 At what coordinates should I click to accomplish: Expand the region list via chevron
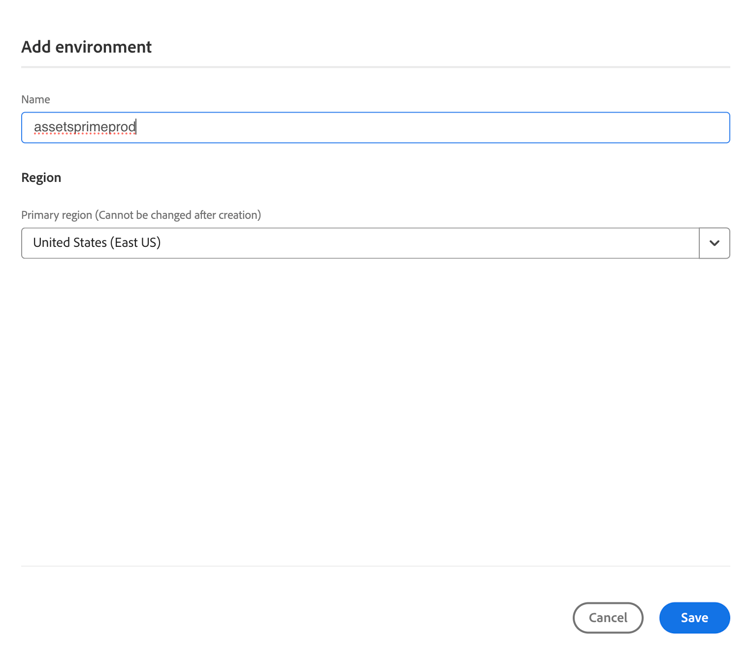point(714,243)
